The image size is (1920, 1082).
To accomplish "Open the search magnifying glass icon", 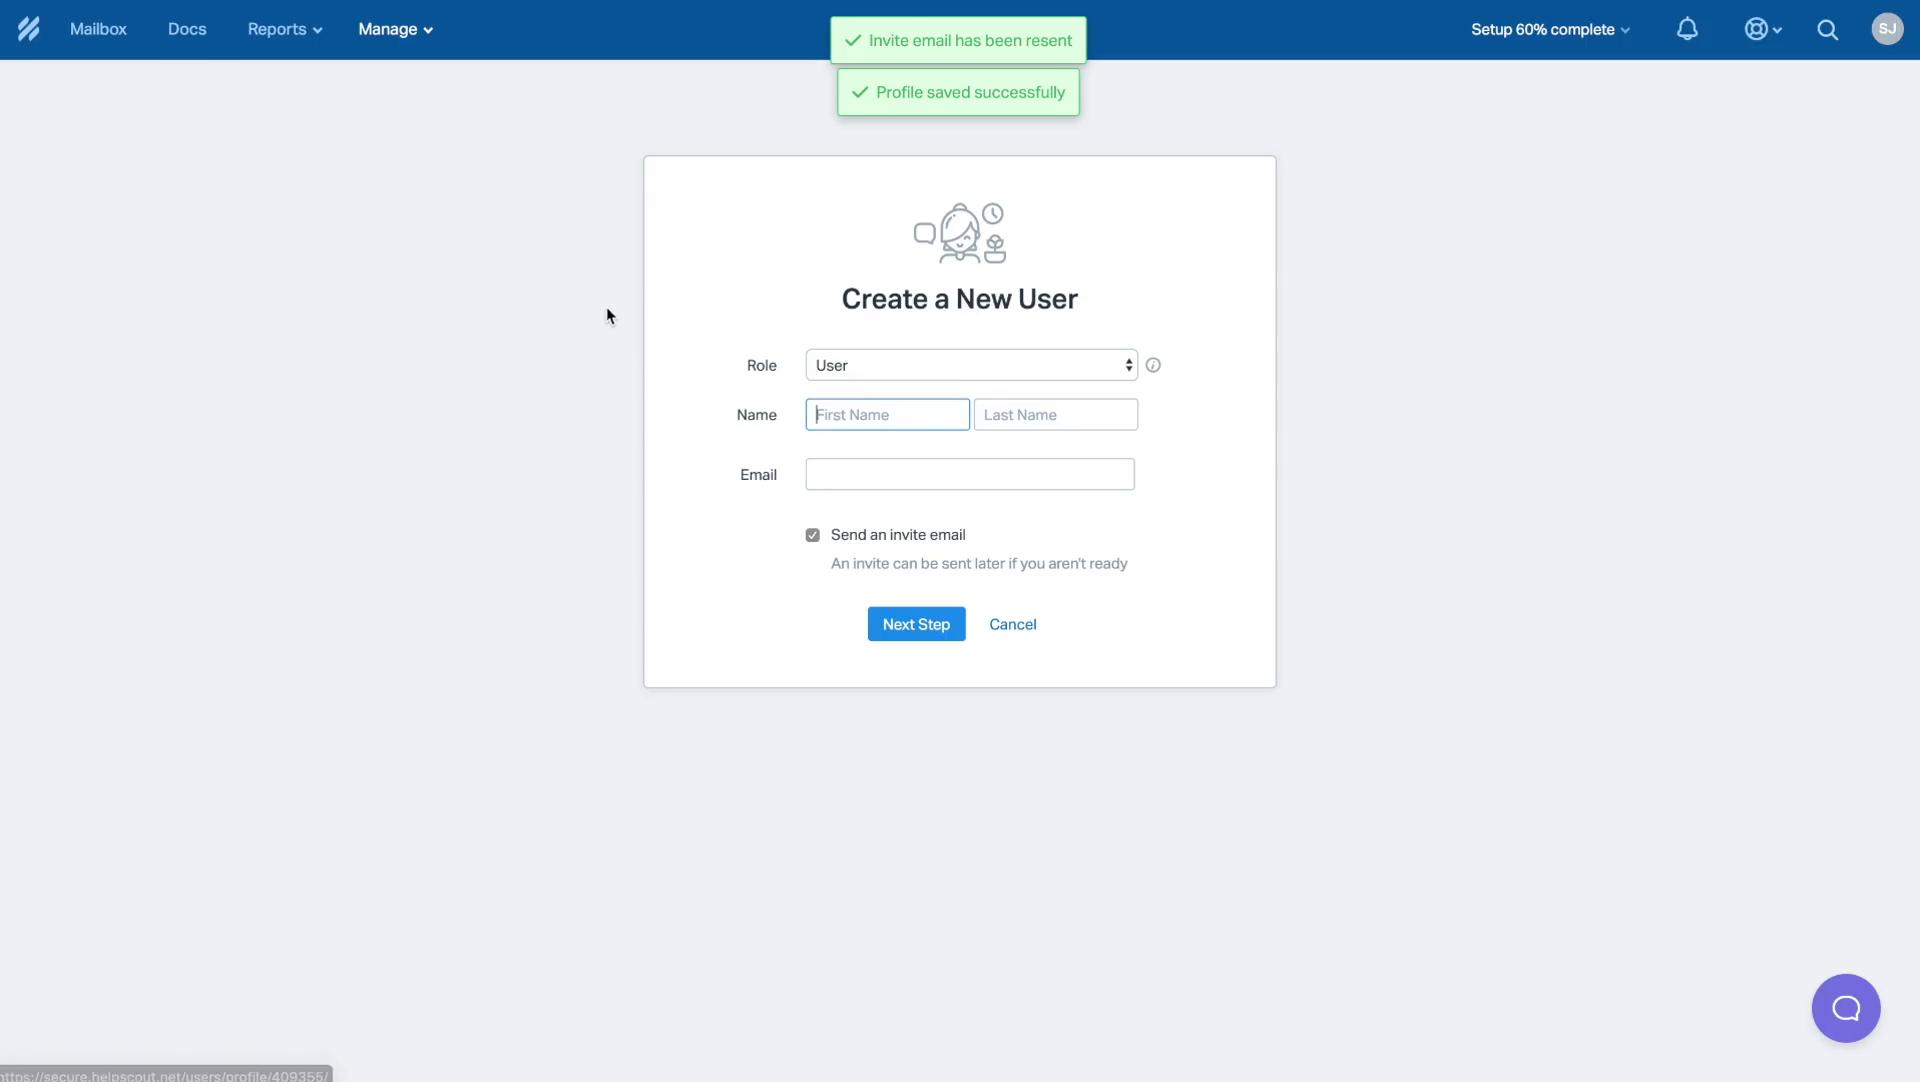I will click(1826, 29).
